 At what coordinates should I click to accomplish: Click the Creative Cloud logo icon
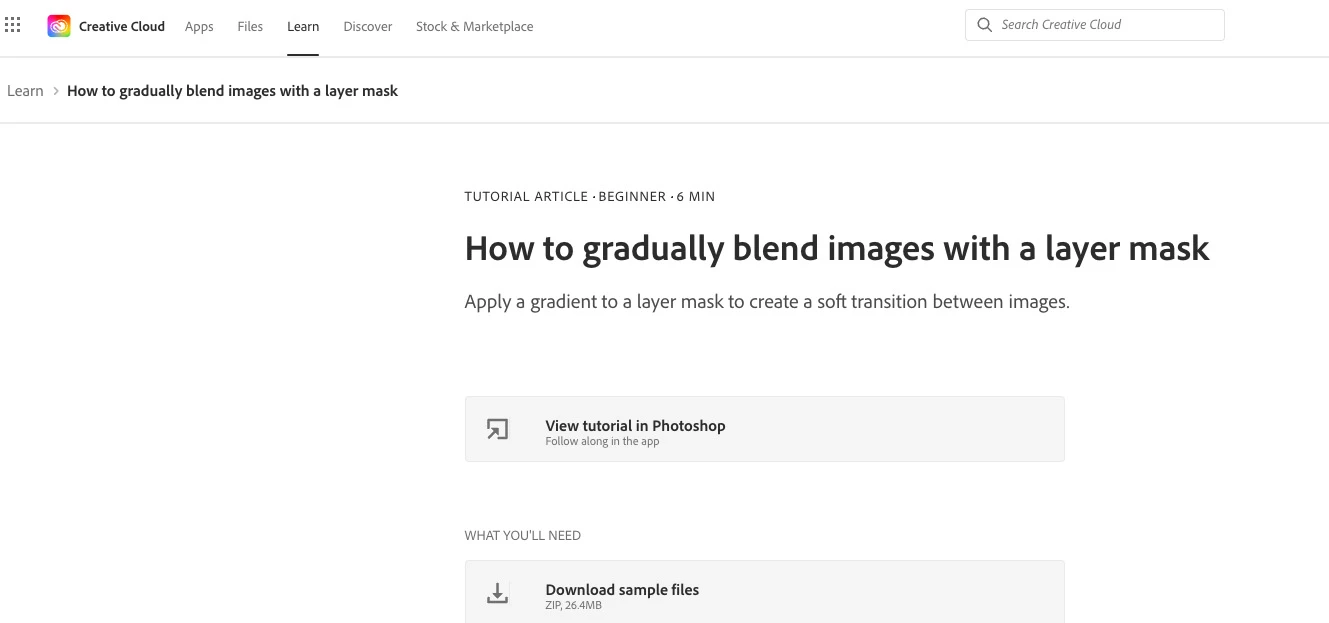(59, 26)
